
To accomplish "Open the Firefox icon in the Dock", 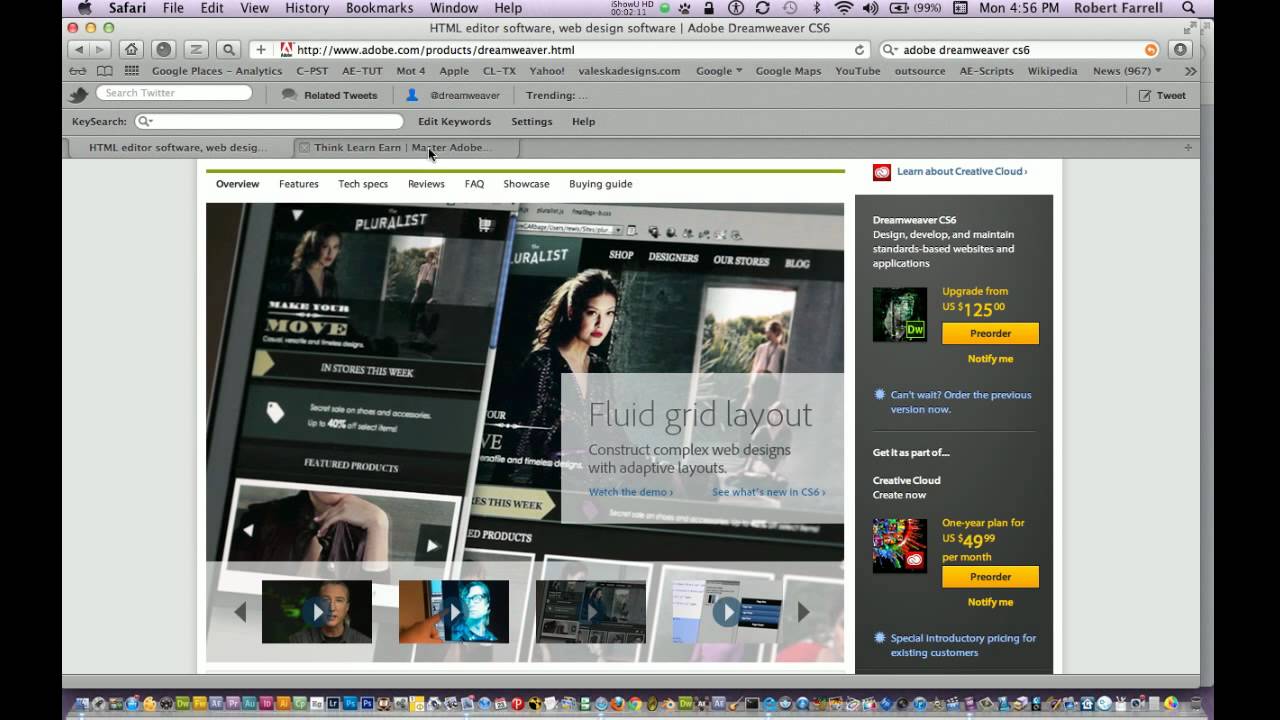I will tap(618, 703).
